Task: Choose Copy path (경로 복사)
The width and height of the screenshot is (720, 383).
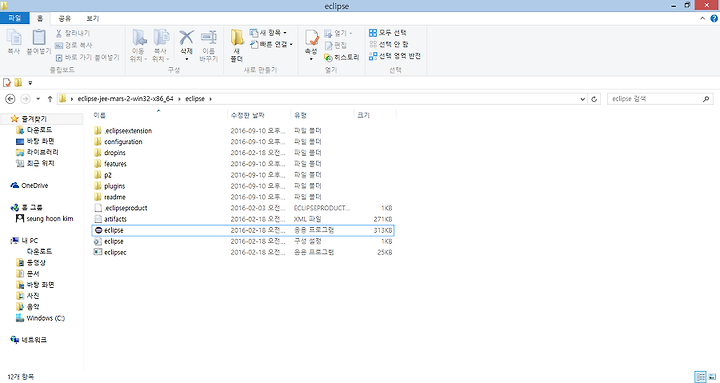Action: (73, 45)
